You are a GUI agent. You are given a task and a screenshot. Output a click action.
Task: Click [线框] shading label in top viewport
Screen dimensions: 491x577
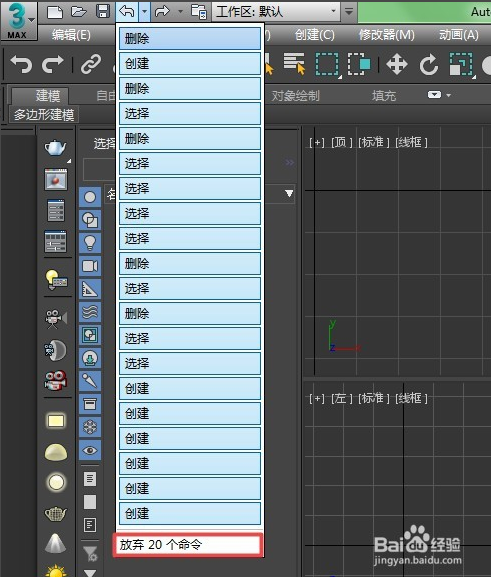(x=411, y=142)
